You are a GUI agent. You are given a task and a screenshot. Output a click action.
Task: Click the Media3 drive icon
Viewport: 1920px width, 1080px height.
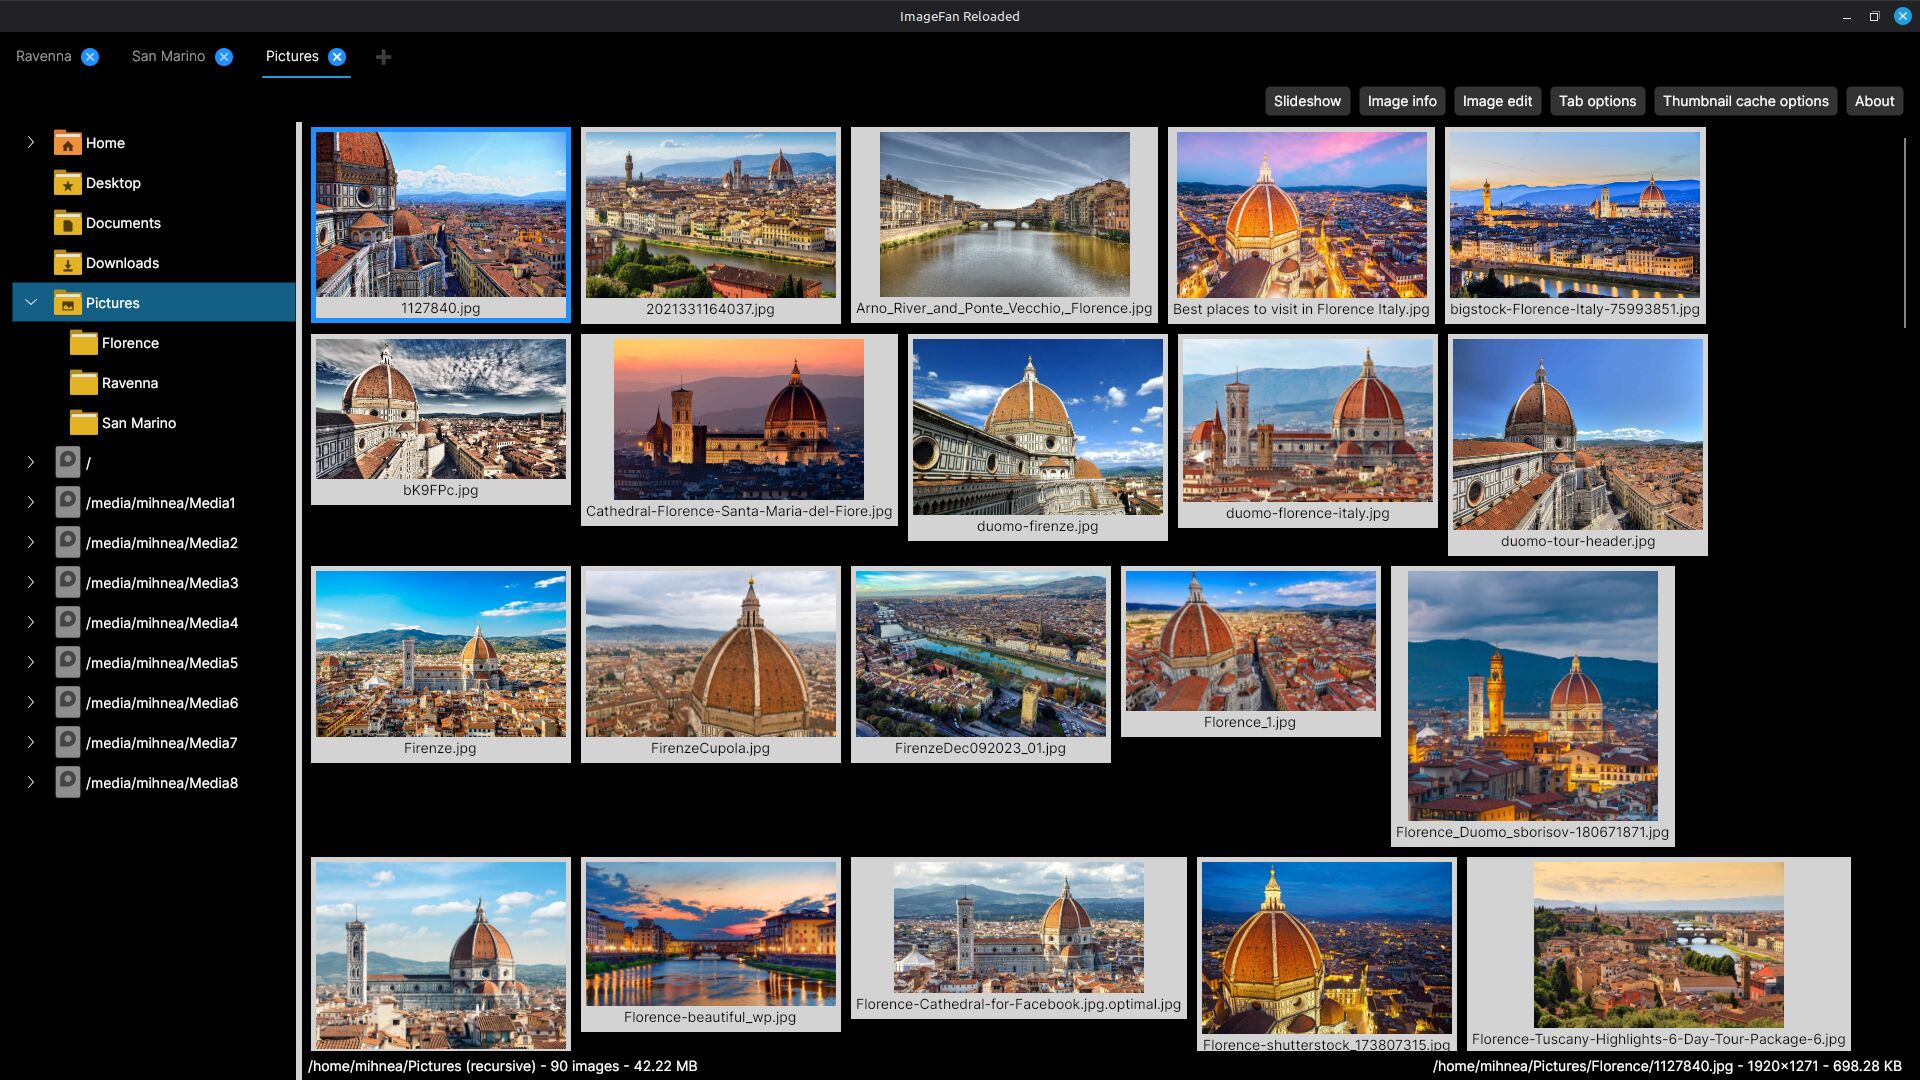pyautogui.click(x=67, y=583)
